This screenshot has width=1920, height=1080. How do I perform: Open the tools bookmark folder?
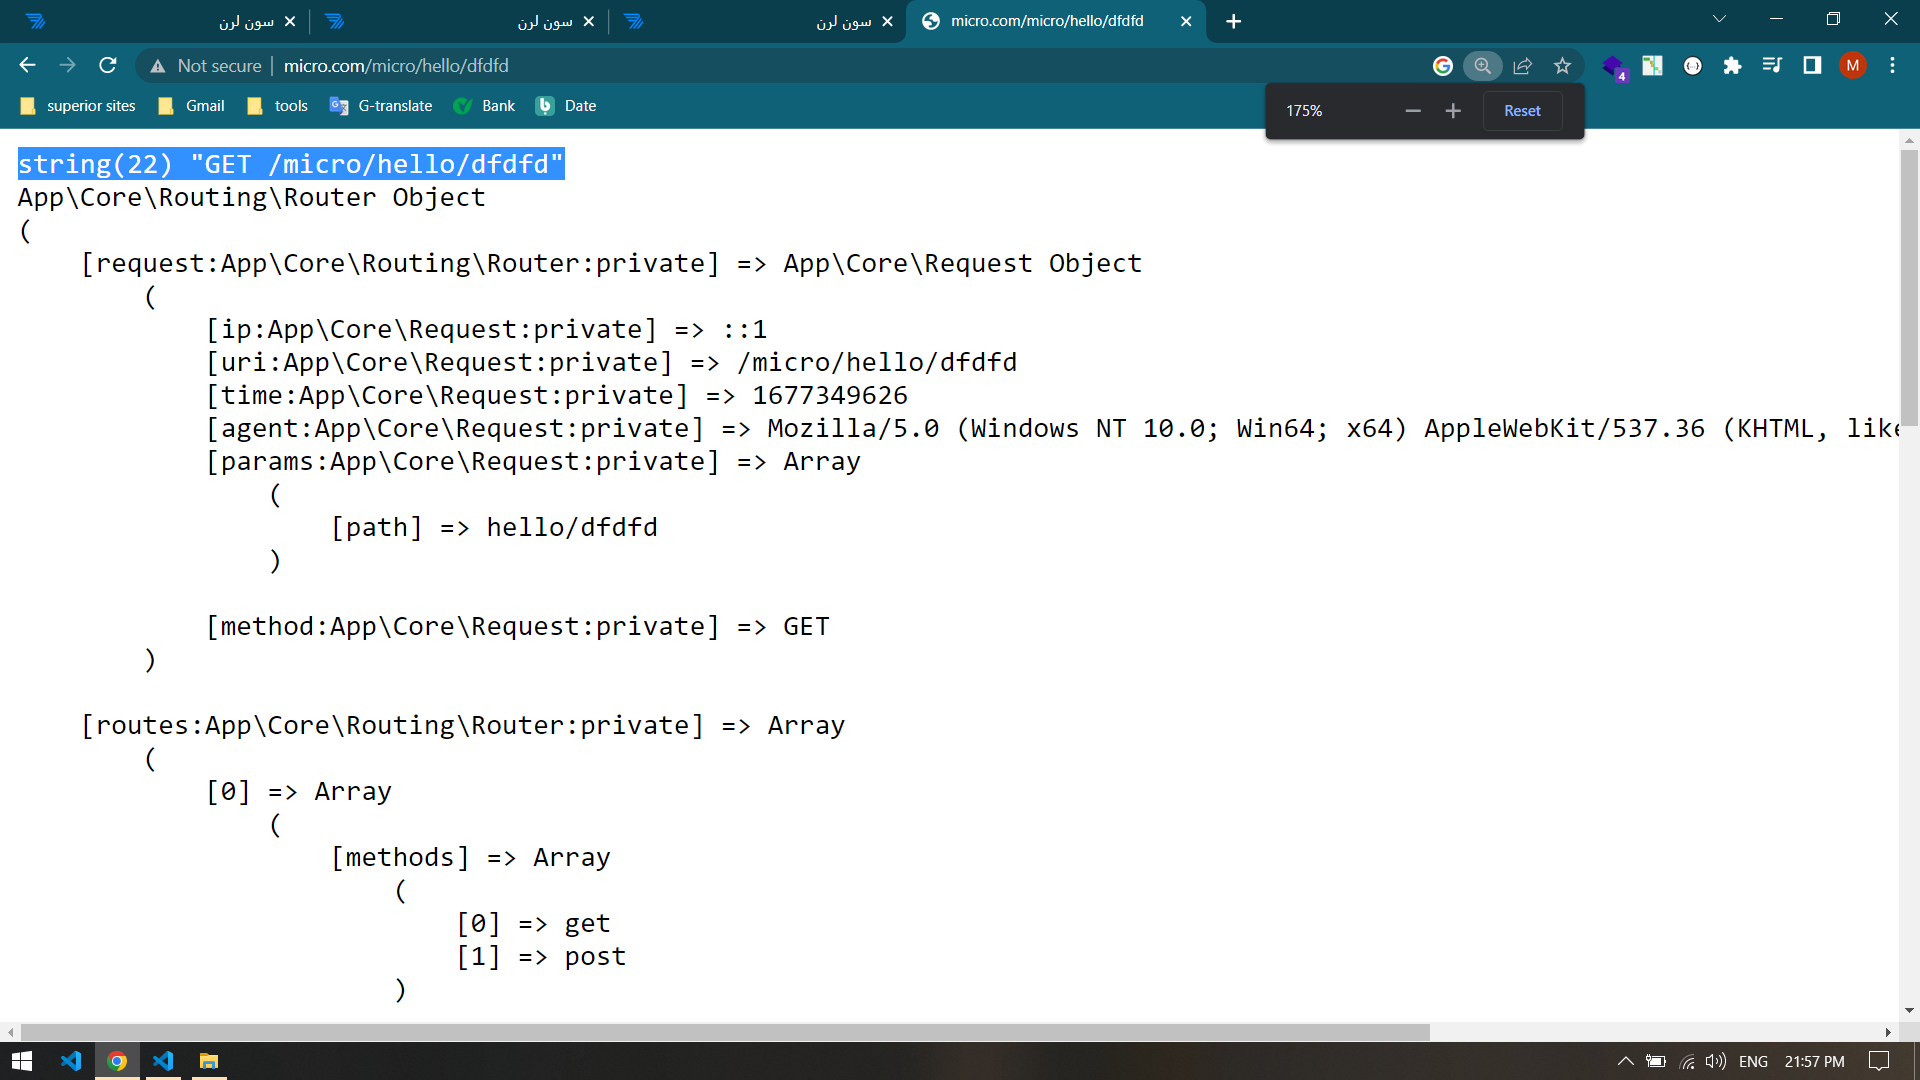tap(277, 106)
